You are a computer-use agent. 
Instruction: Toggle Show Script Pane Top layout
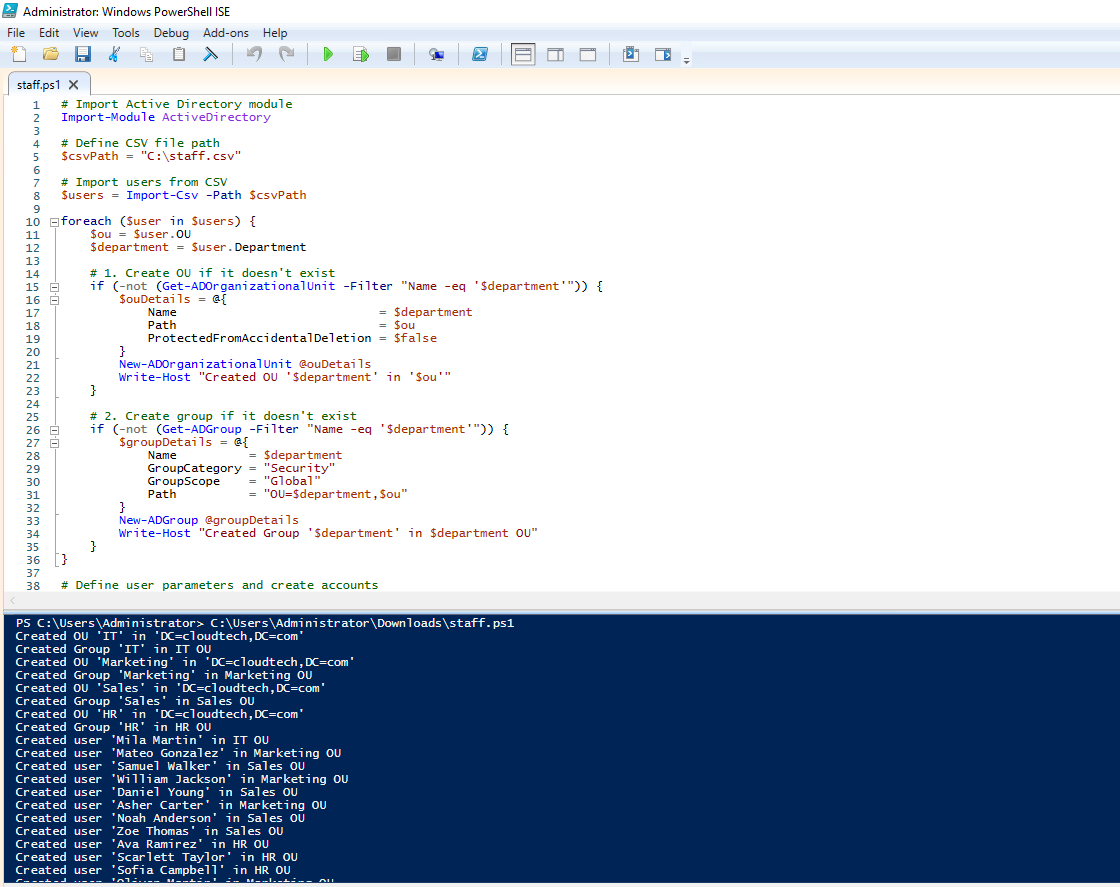(x=523, y=54)
